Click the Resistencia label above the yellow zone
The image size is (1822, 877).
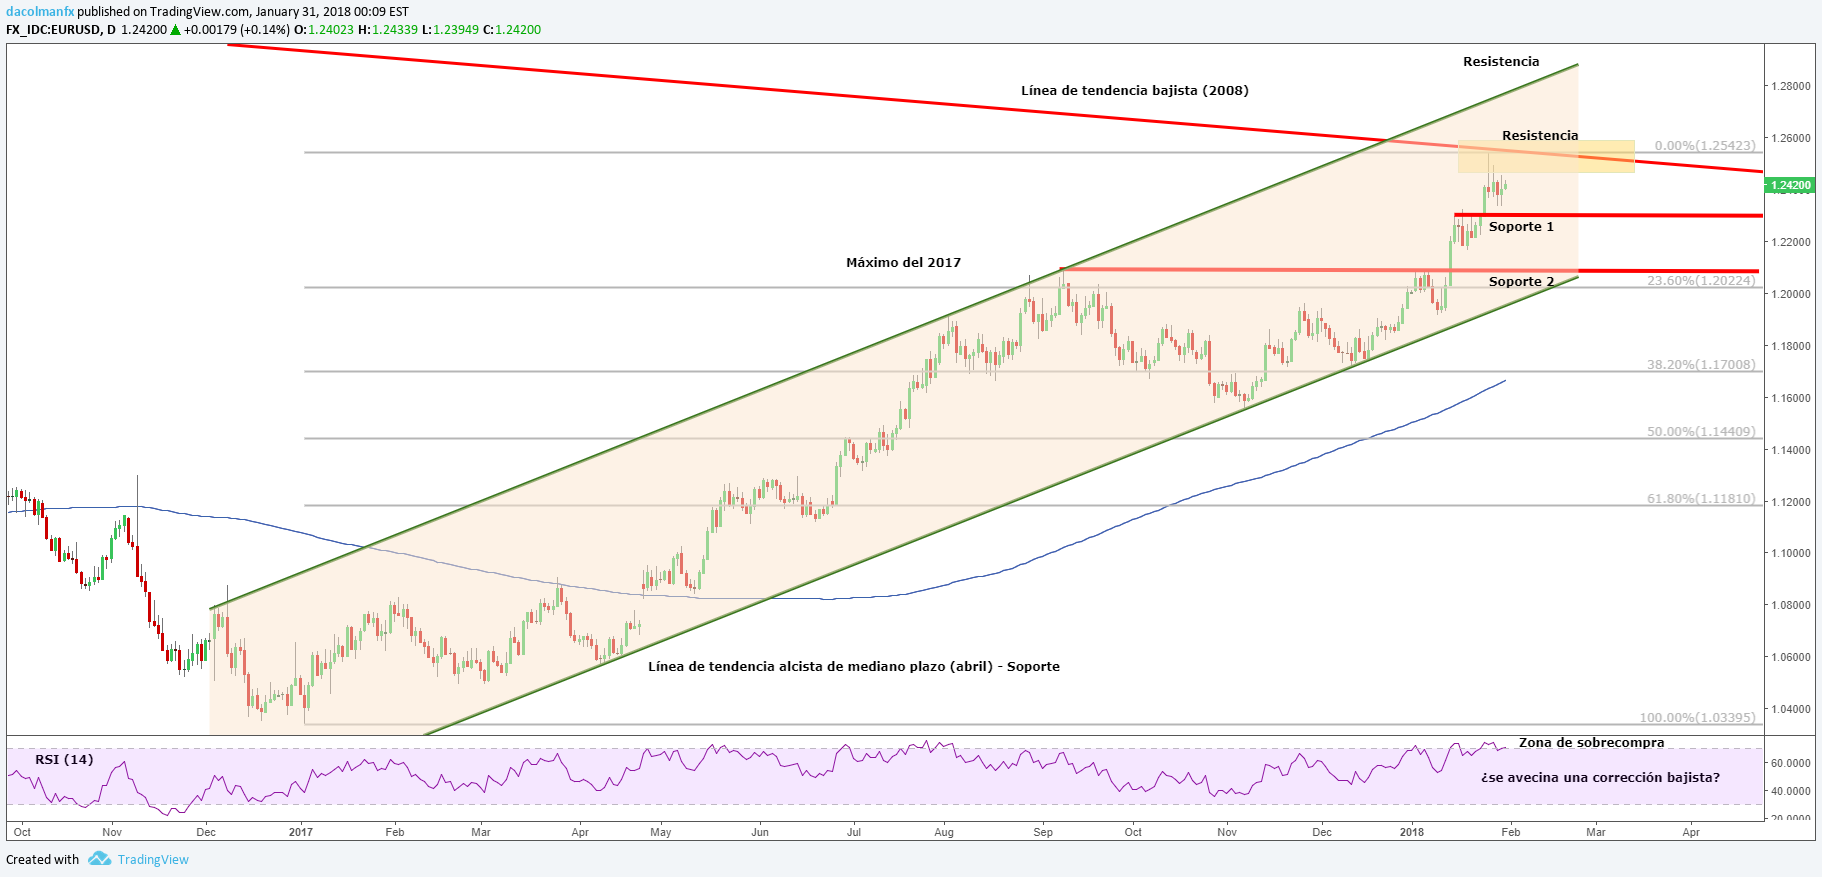[x=1540, y=136]
